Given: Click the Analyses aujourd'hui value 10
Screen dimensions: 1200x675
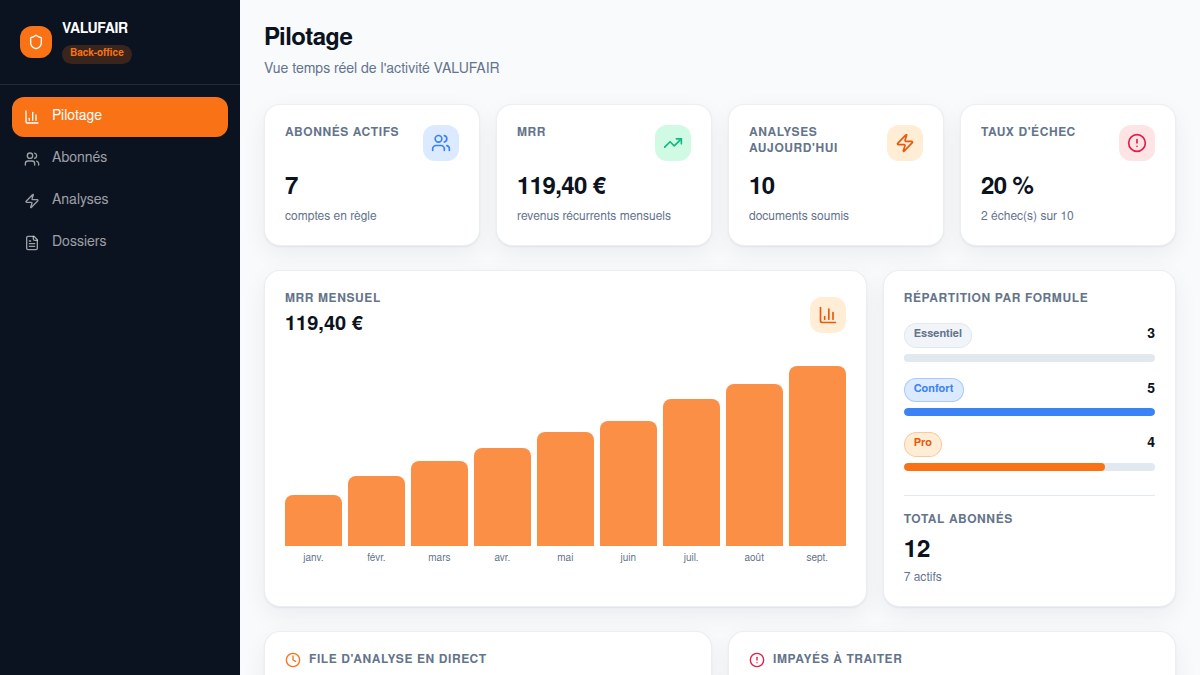Looking at the screenshot, I should click(x=762, y=186).
